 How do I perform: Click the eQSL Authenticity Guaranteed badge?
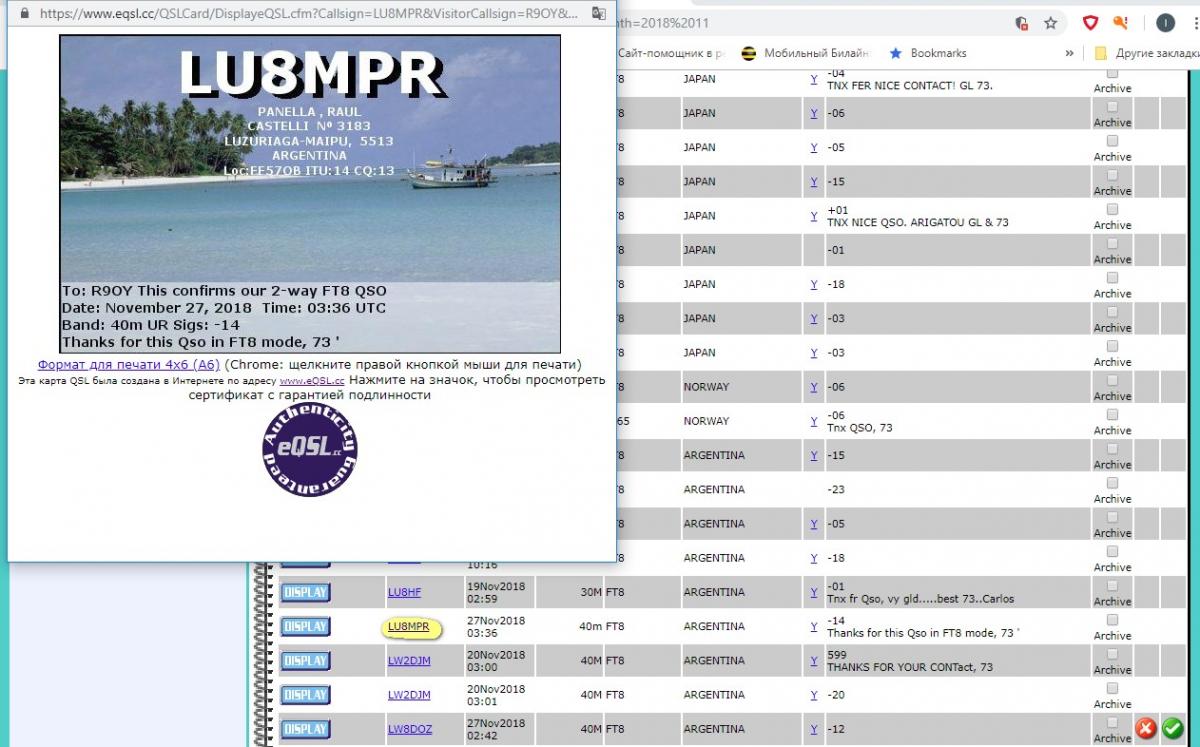(310, 449)
